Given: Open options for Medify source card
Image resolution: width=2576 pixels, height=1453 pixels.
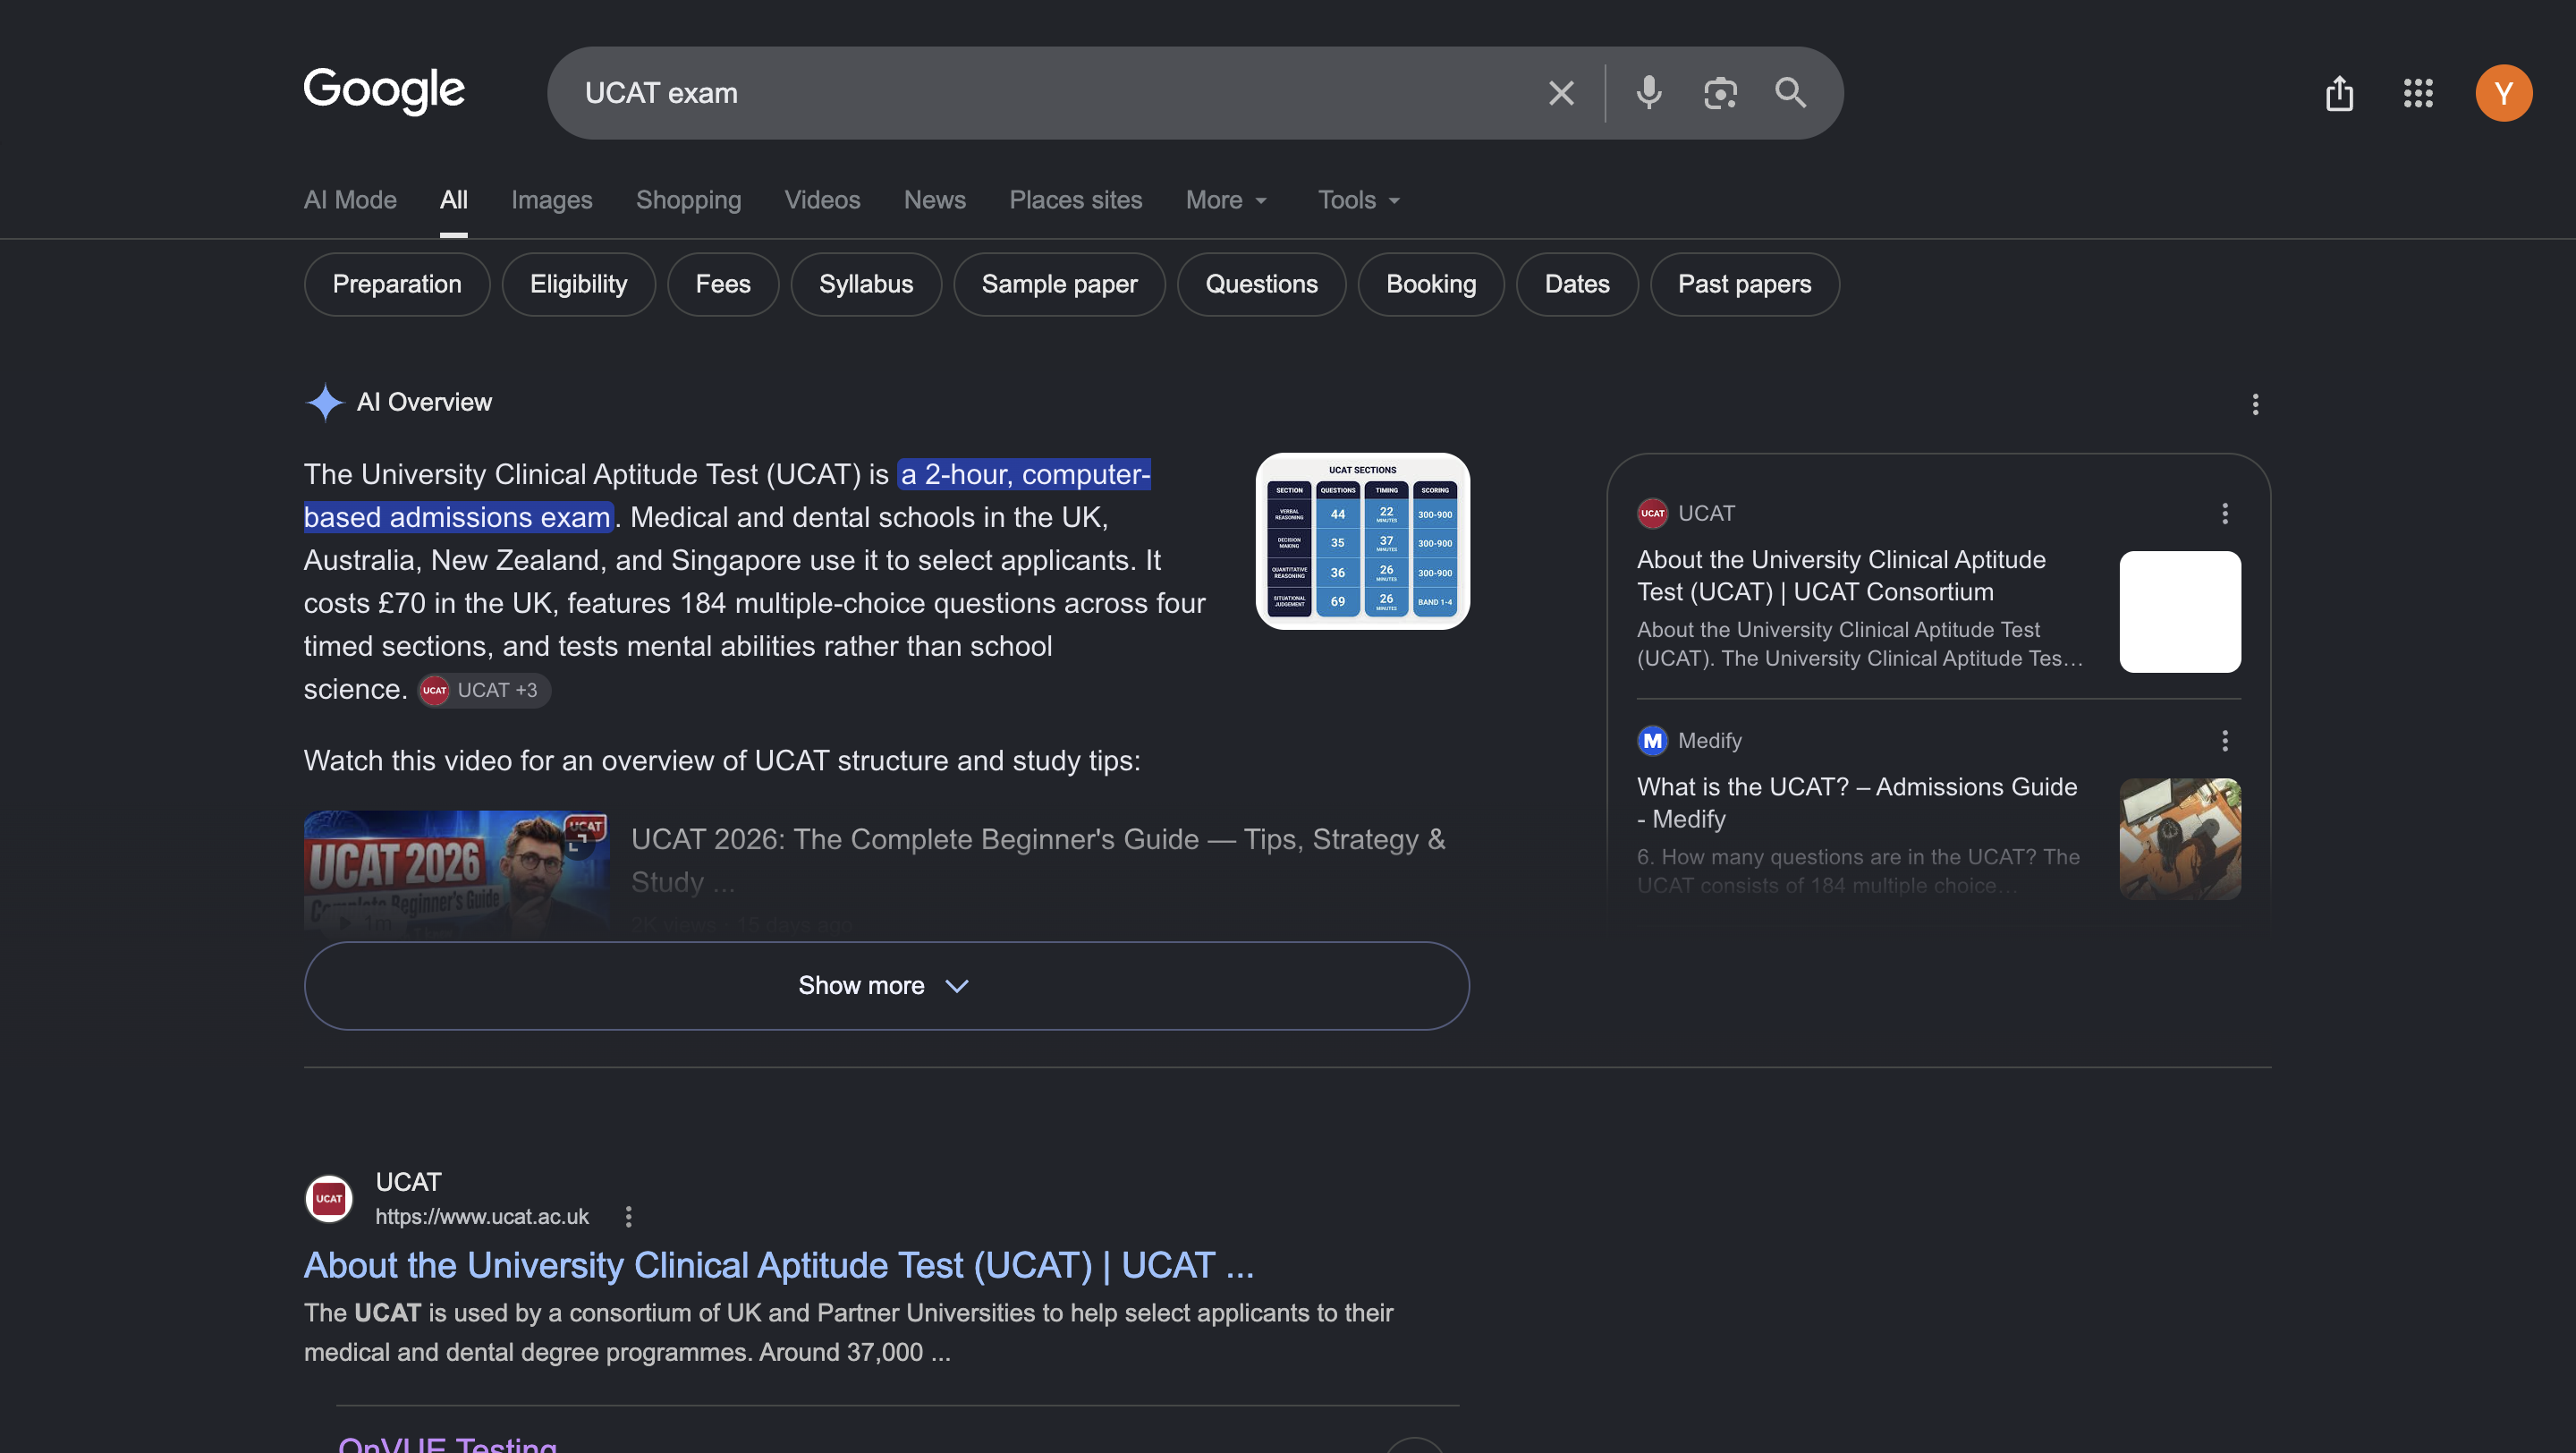Looking at the screenshot, I should point(2225,740).
